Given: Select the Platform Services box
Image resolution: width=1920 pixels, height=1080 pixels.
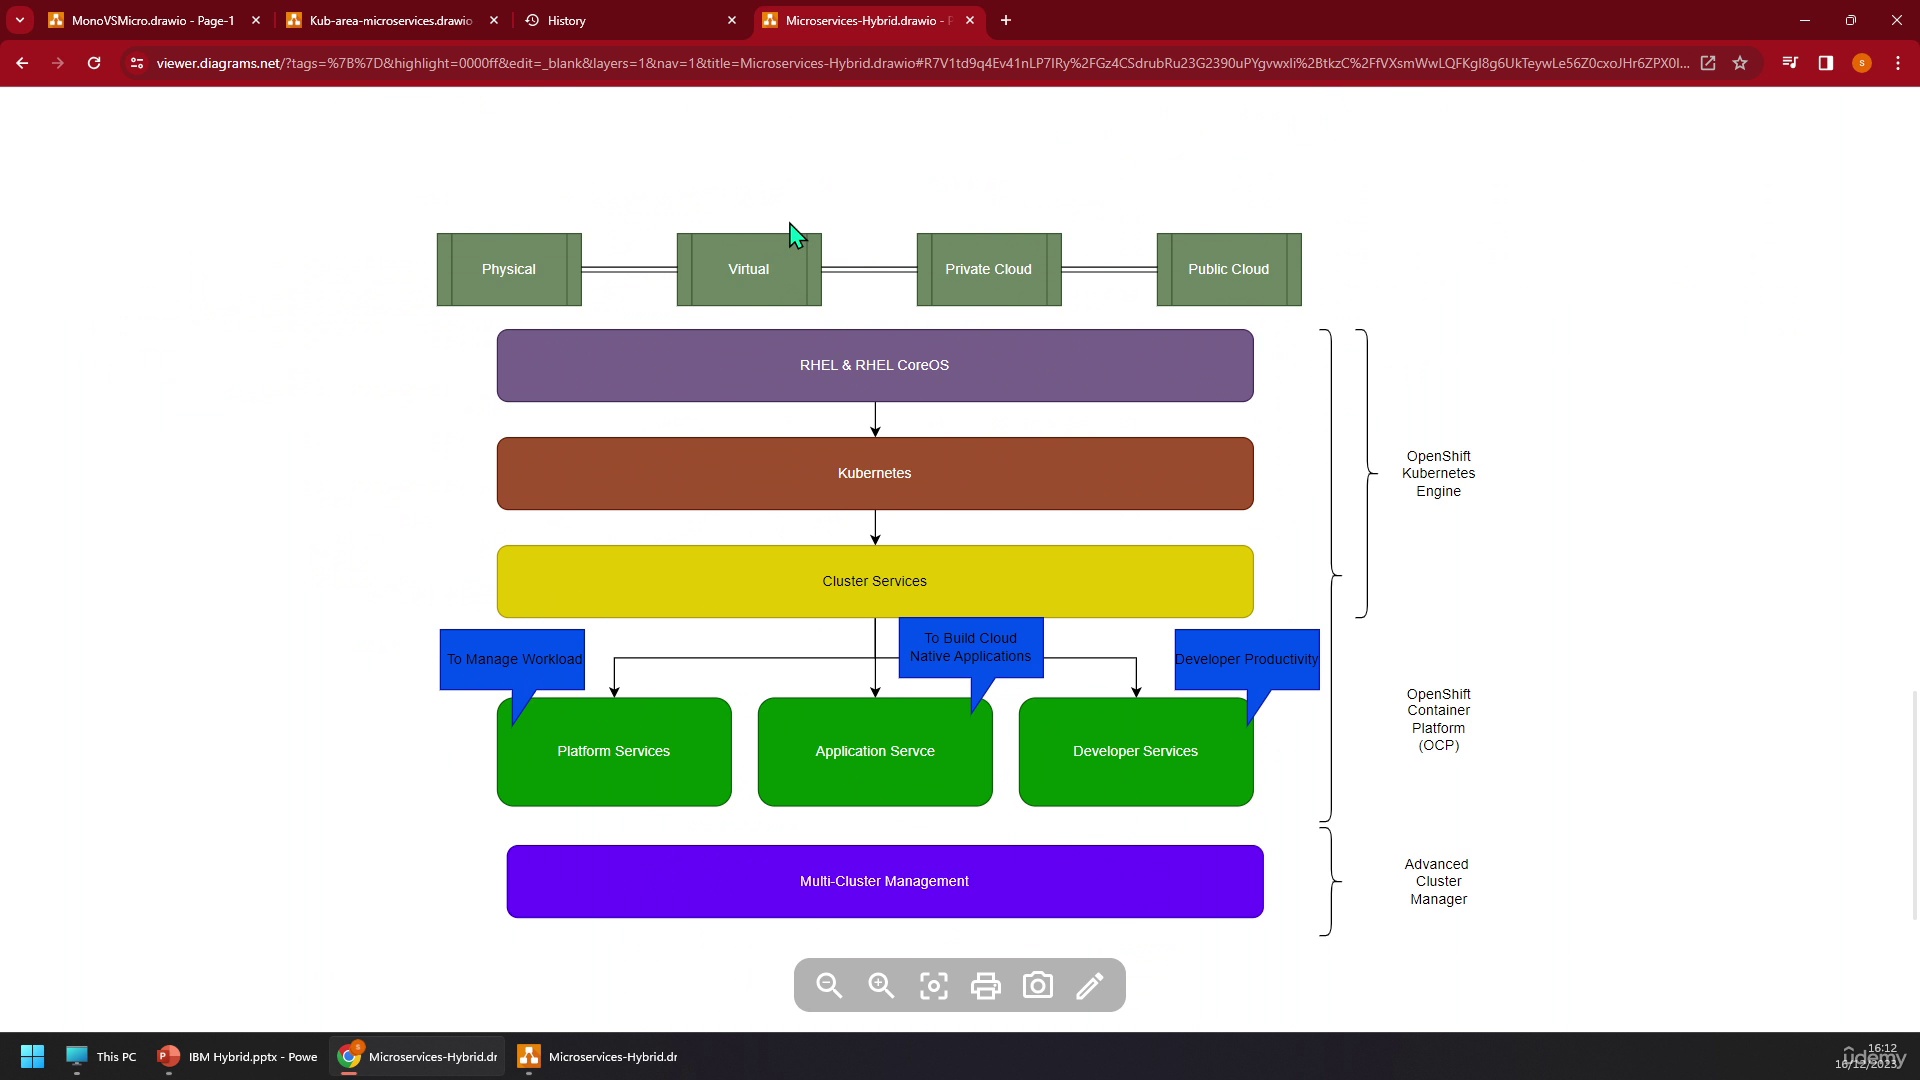Looking at the screenshot, I should [614, 752].
